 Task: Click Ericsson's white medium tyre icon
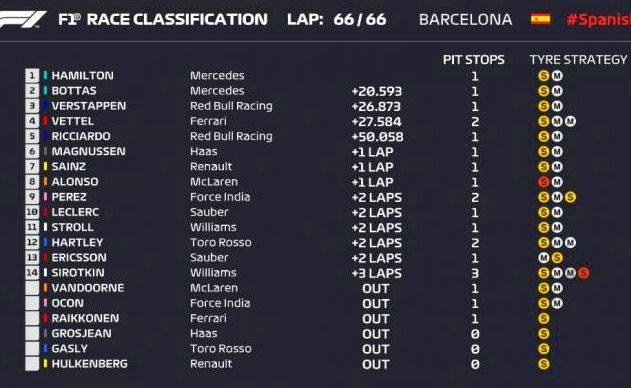click(544, 258)
